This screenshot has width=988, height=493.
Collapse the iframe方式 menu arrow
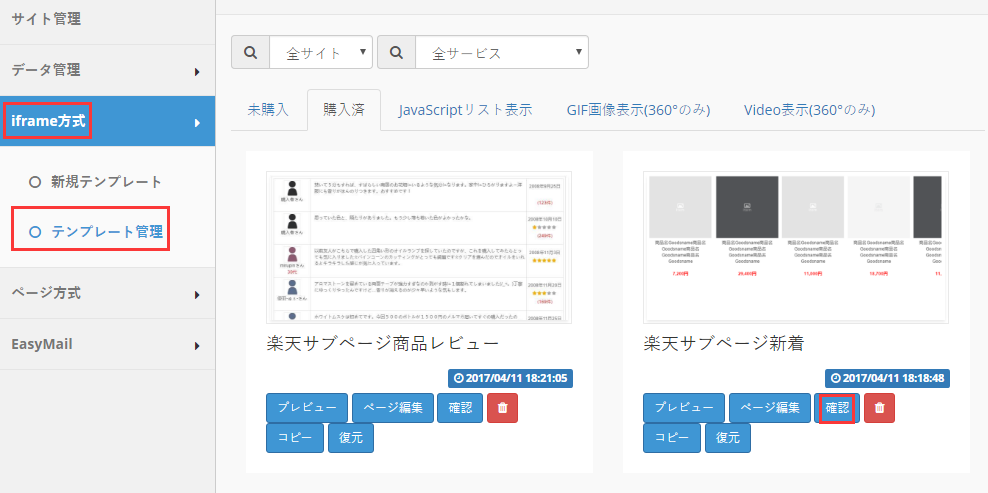[197, 123]
